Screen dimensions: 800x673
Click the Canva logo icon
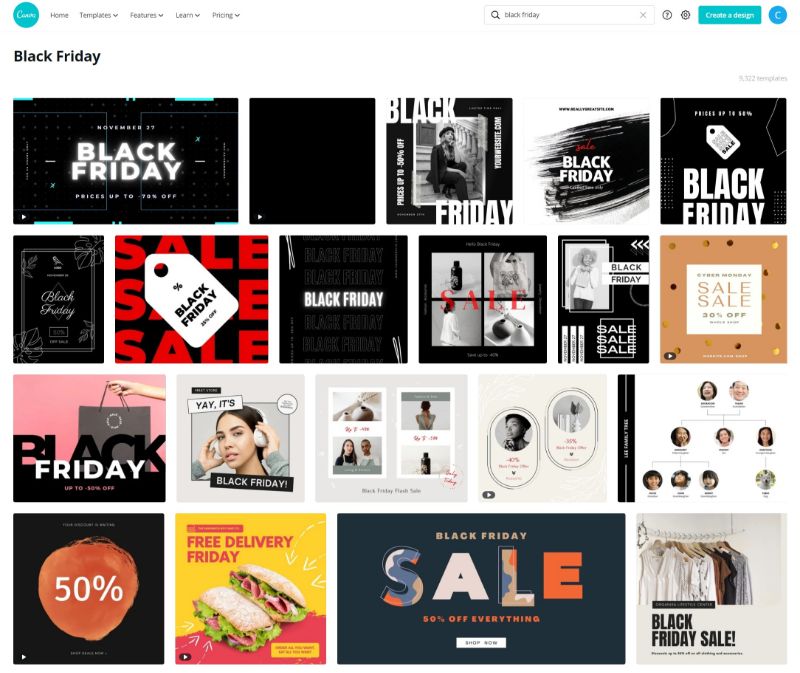[26, 15]
